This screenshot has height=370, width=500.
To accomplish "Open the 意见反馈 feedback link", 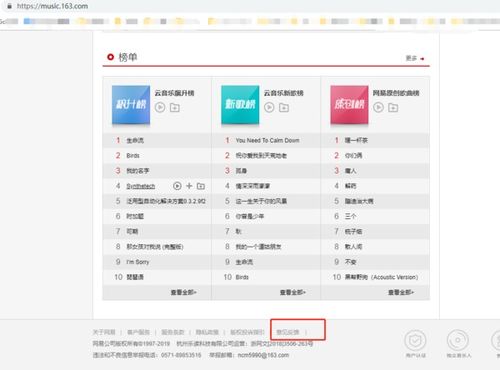I will click(288, 332).
